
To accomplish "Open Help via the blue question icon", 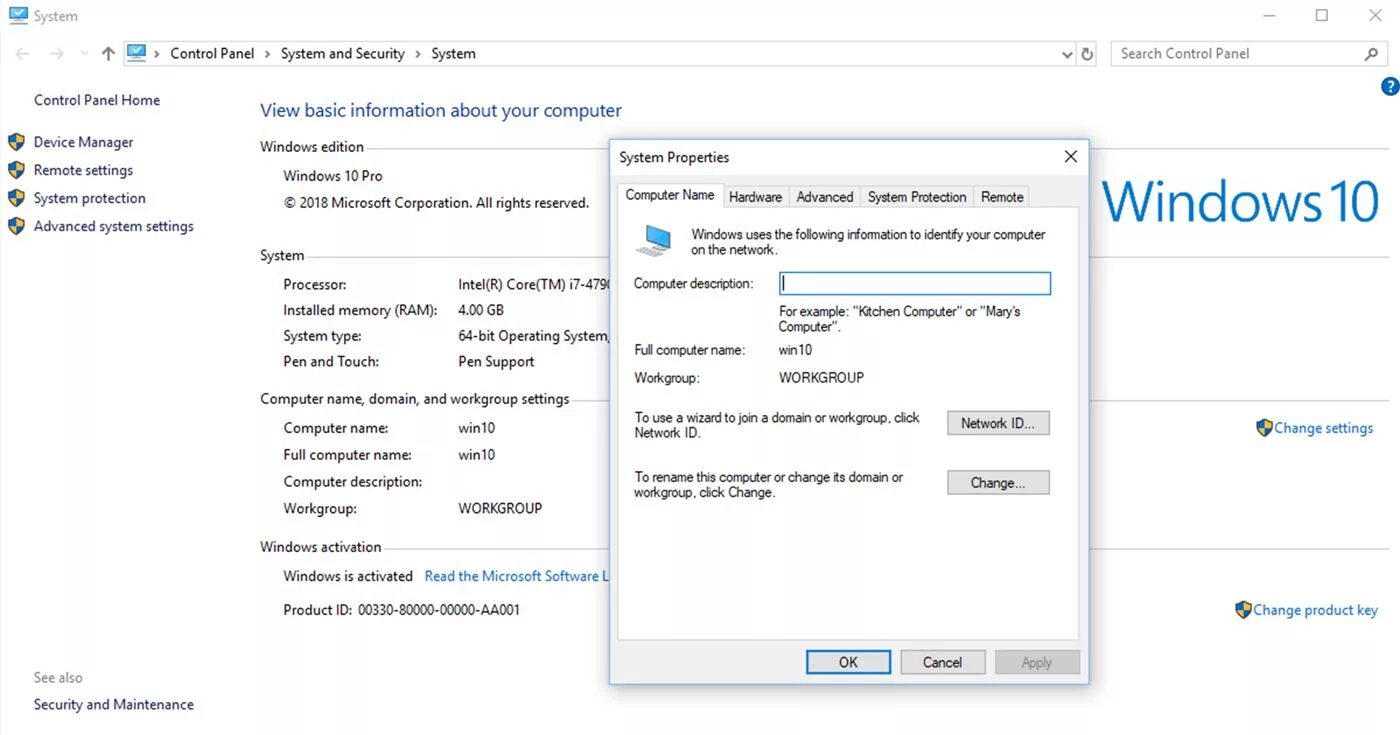I will tap(1390, 87).
